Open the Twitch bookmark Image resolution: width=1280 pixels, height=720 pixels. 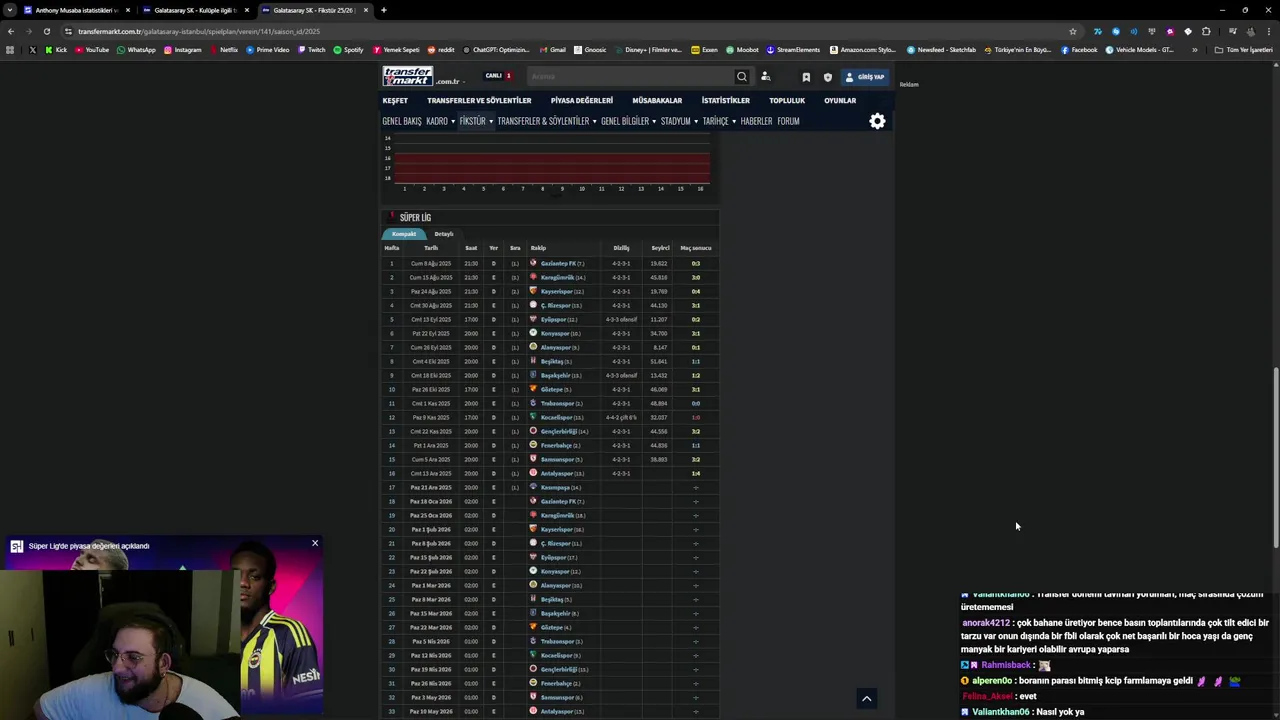click(311, 49)
